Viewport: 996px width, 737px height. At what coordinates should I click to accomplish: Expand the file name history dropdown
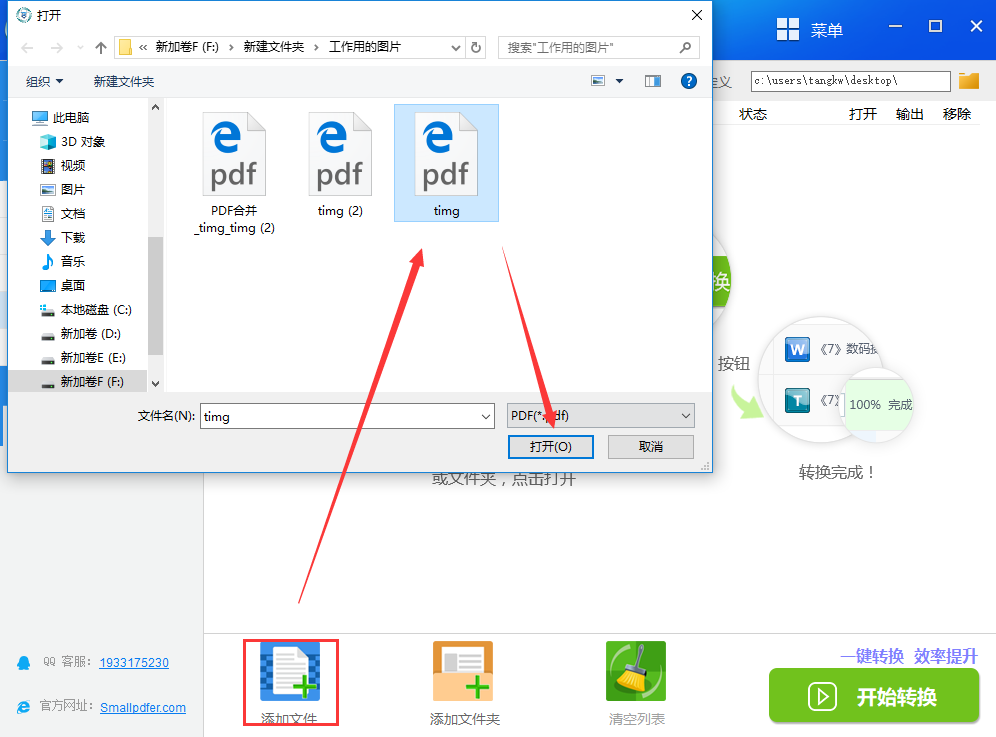pyautogui.click(x=486, y=416)
